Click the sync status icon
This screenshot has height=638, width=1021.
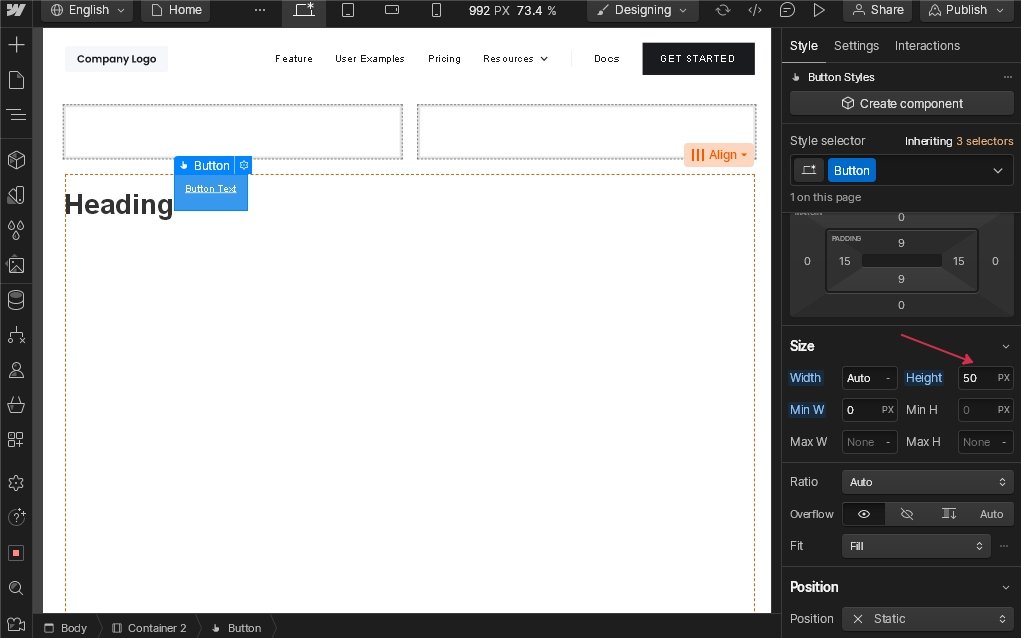point(723,10)
